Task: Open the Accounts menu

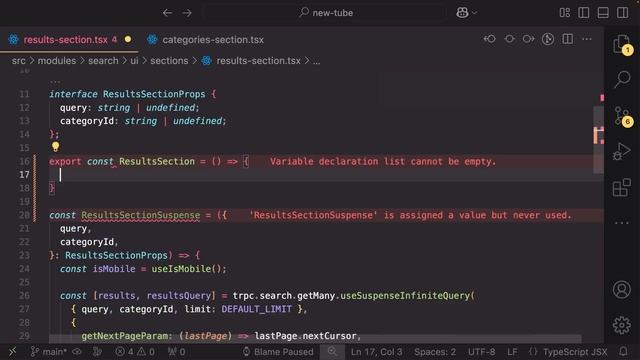Action: tap(622, 289)
